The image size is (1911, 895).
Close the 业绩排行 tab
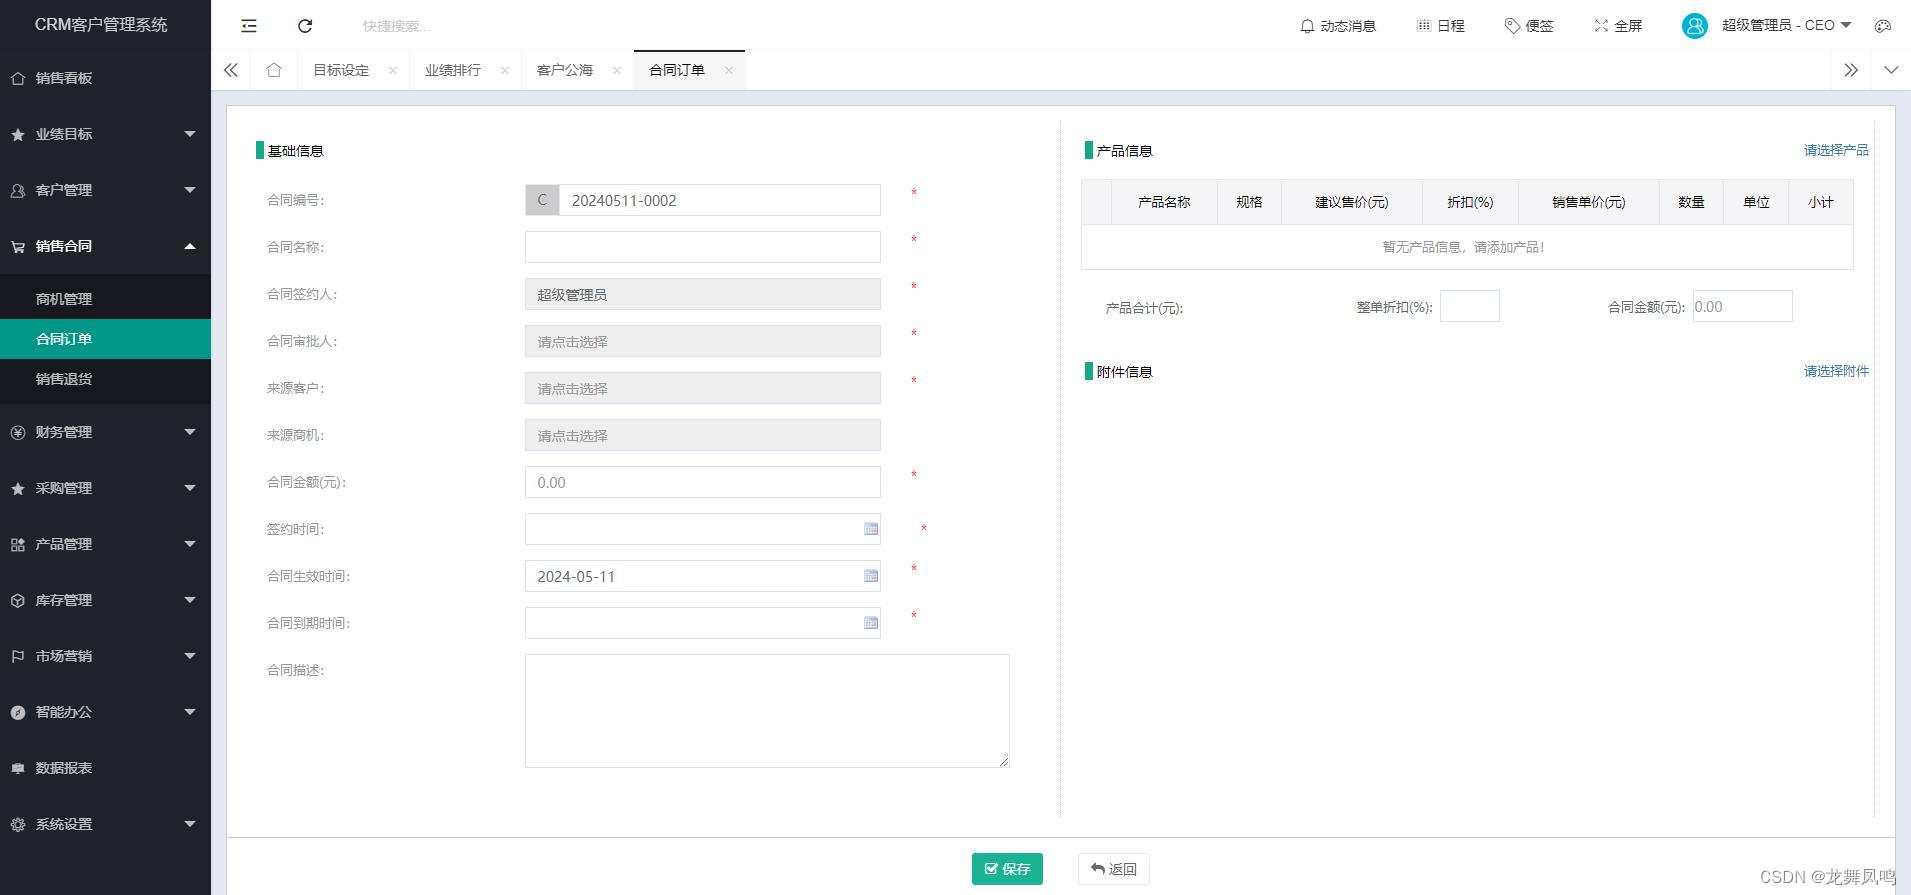pyautogui.click(x=504, y=70)
